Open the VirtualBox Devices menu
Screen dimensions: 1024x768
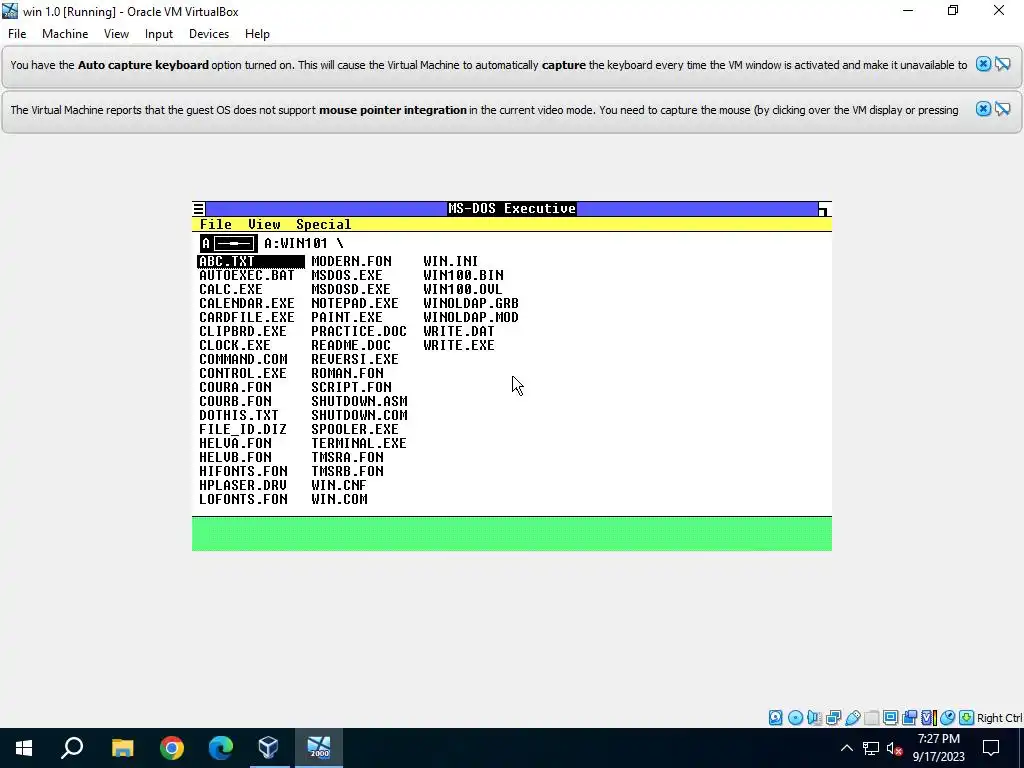pos(209,34)
